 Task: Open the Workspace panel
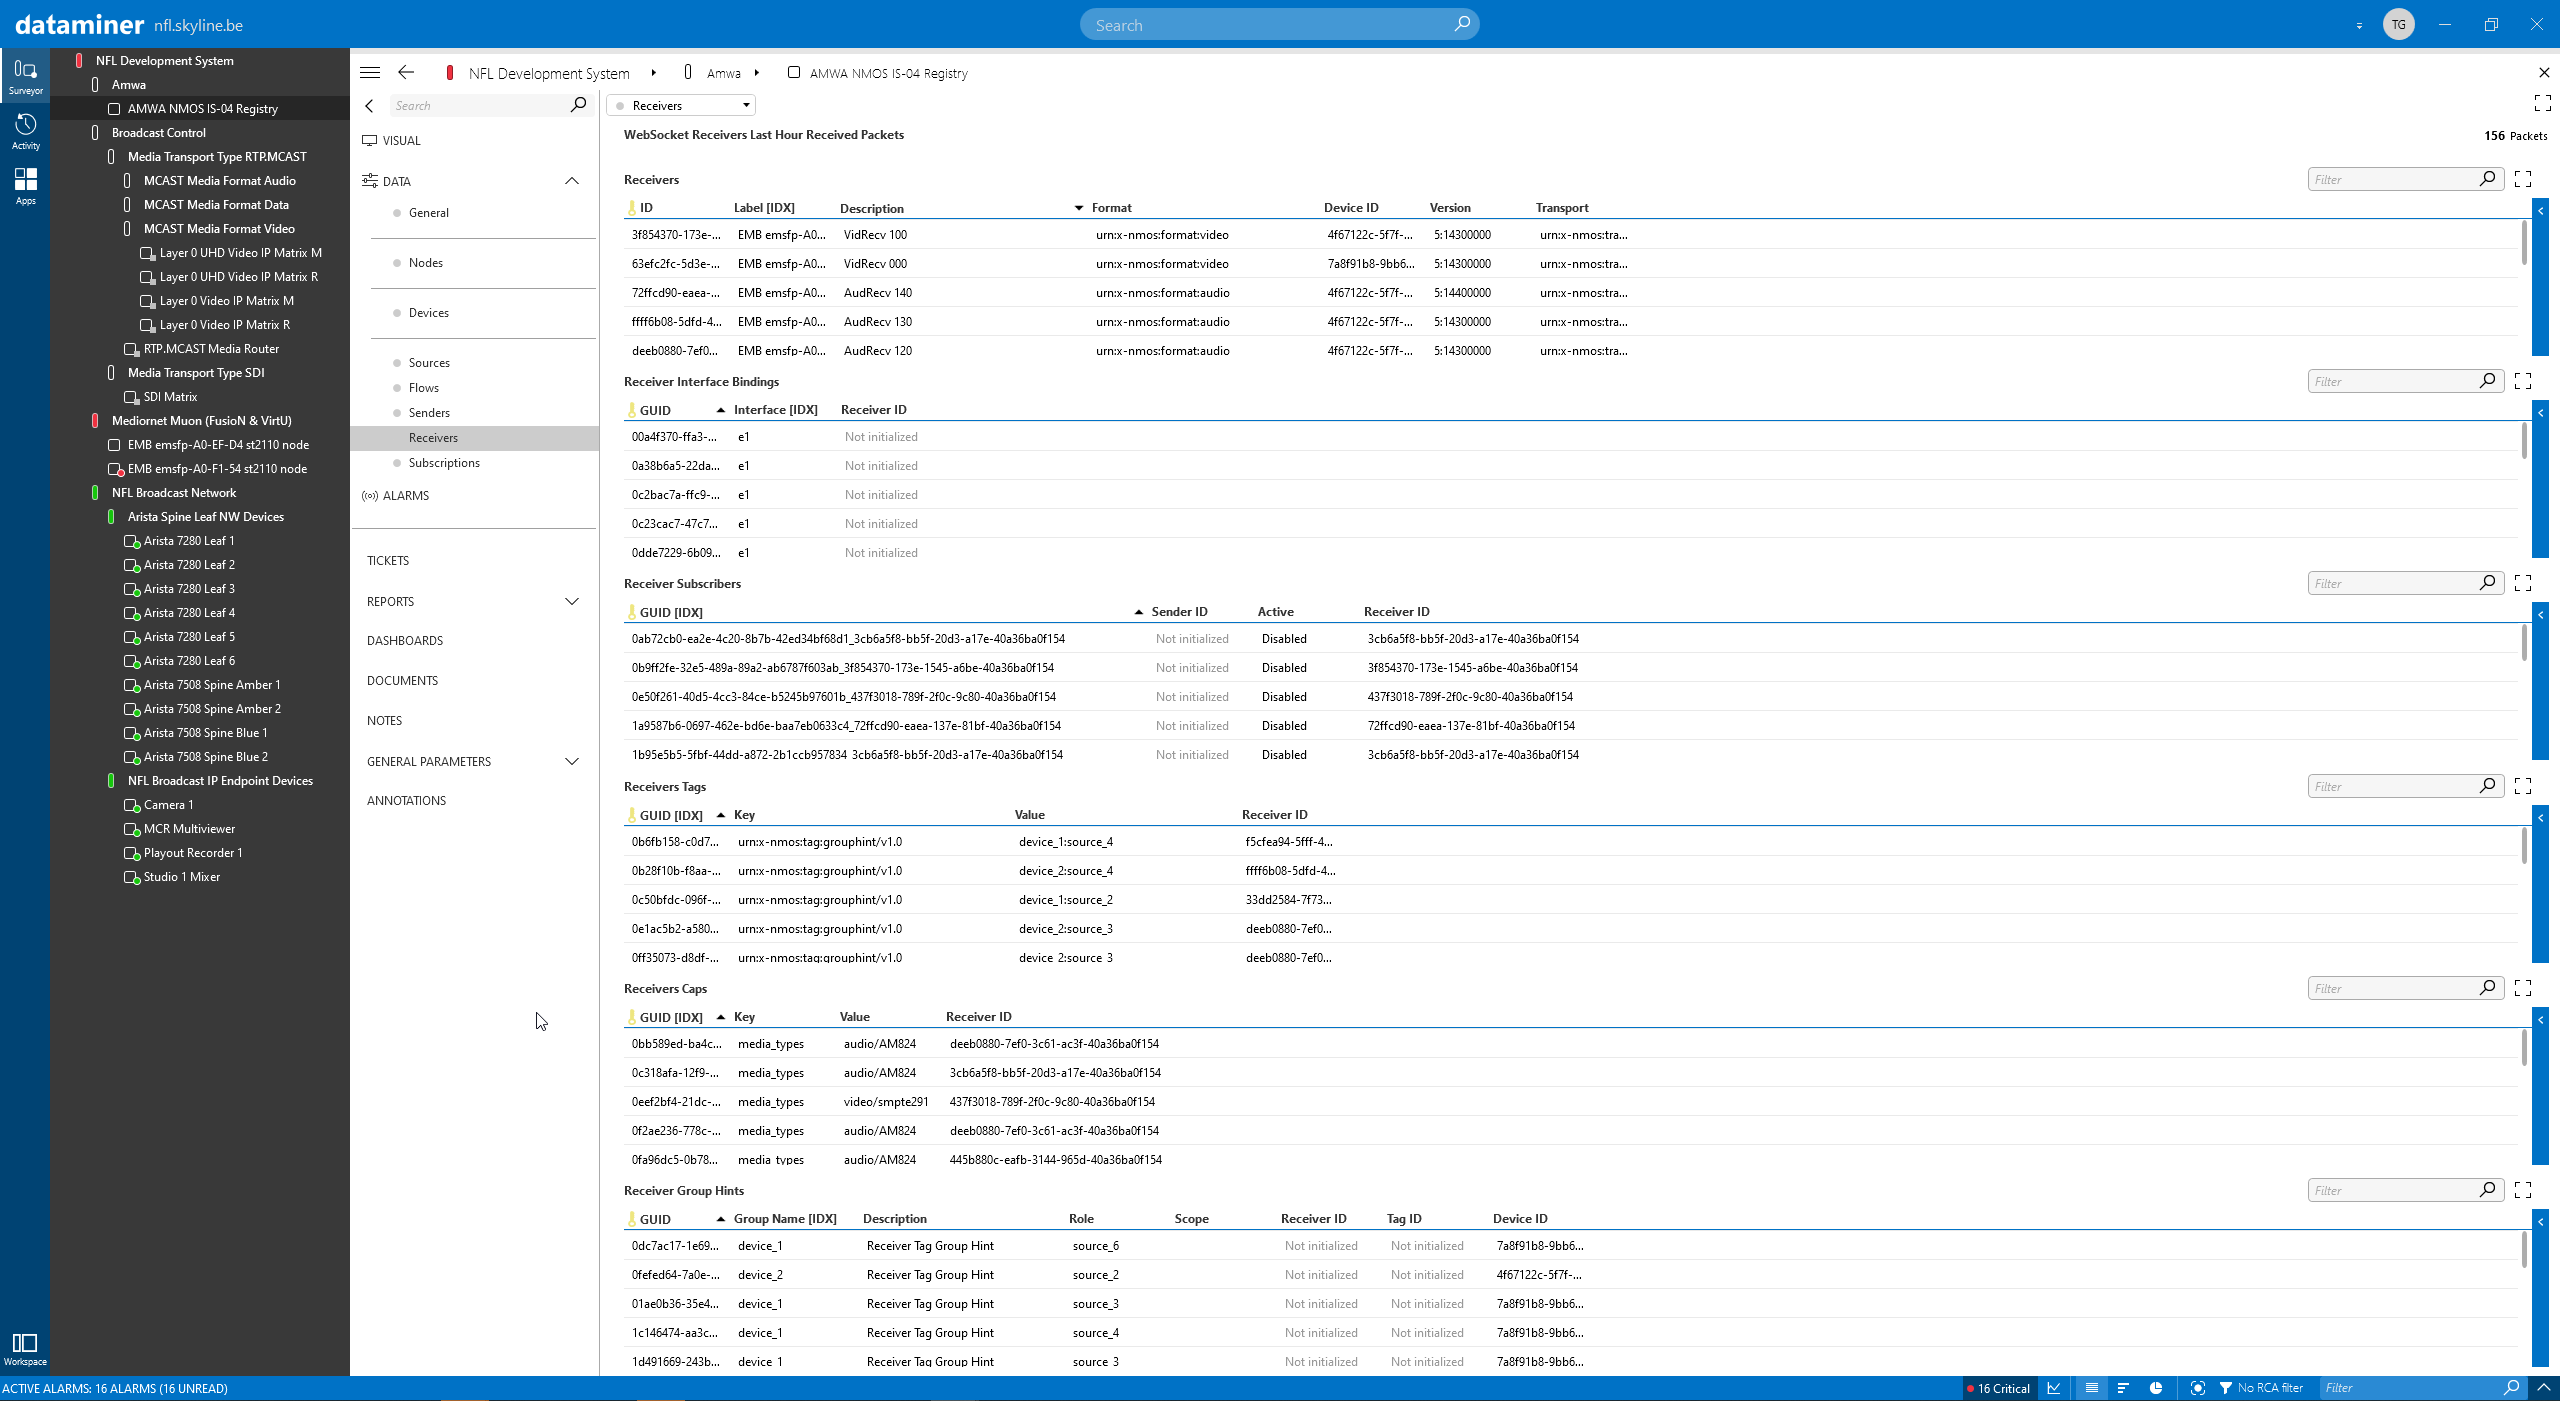click(25, 1348)
